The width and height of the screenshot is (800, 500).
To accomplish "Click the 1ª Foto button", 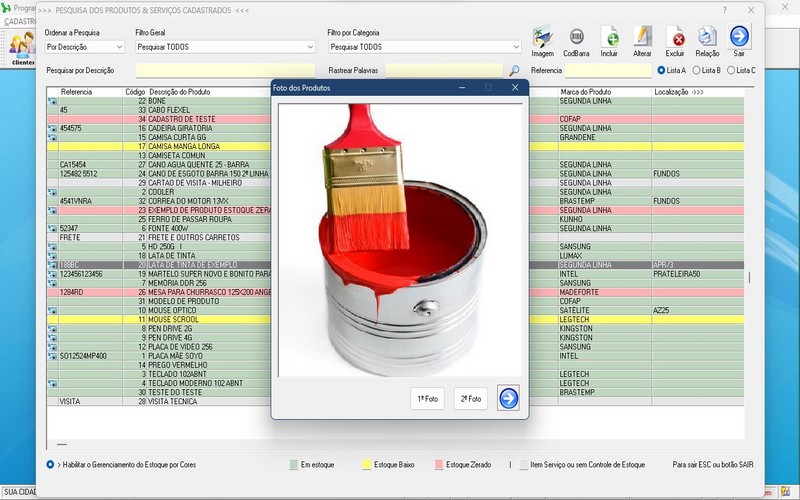I will [x=427, y=399].
